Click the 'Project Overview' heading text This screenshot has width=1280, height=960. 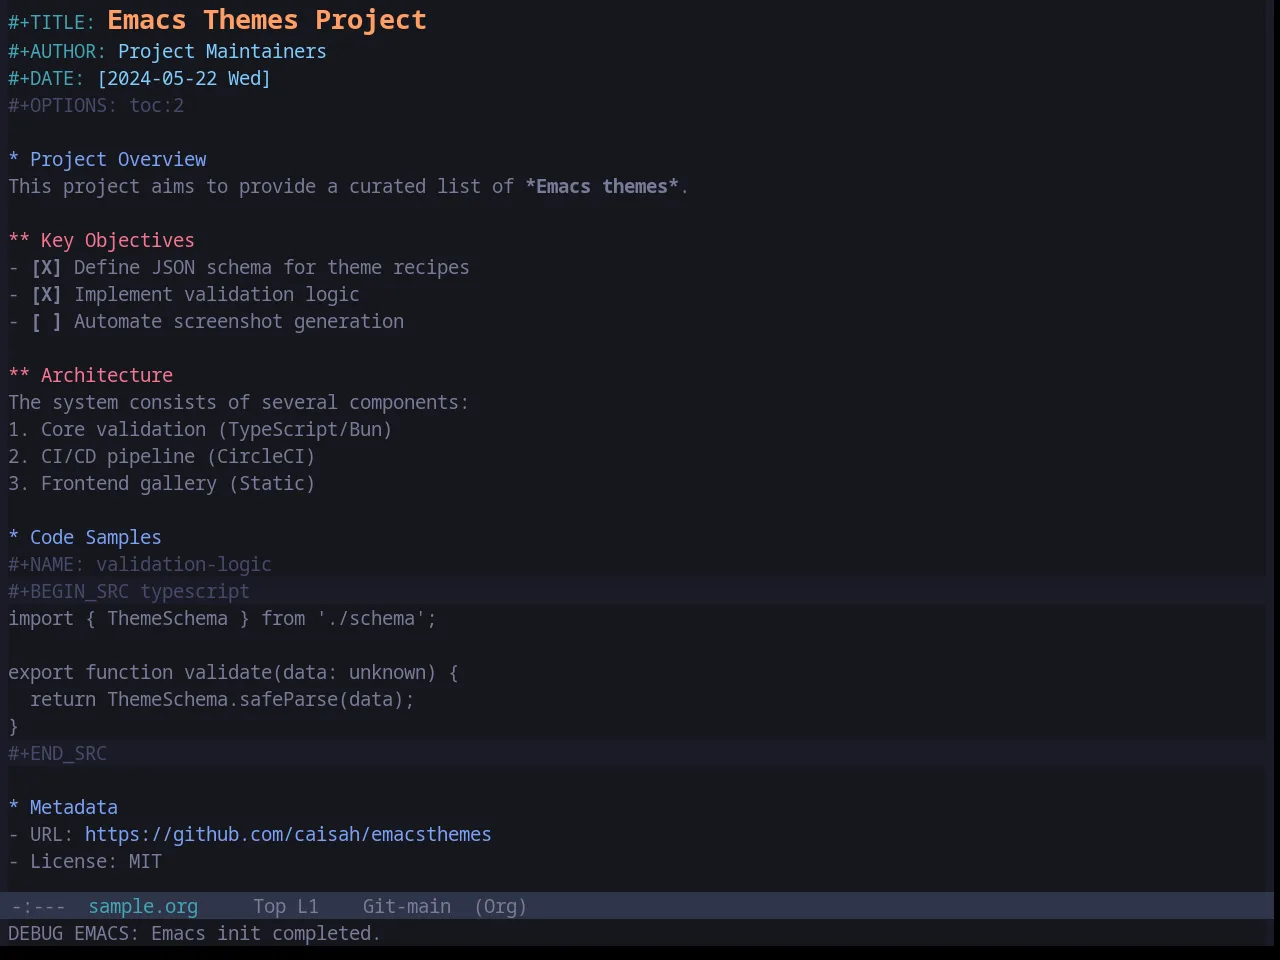pos(118,159)
